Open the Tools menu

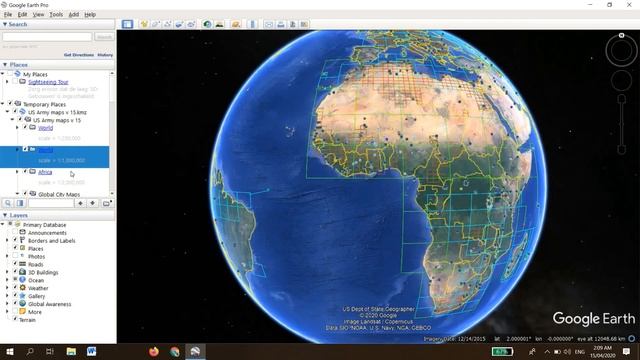point(56,14)
